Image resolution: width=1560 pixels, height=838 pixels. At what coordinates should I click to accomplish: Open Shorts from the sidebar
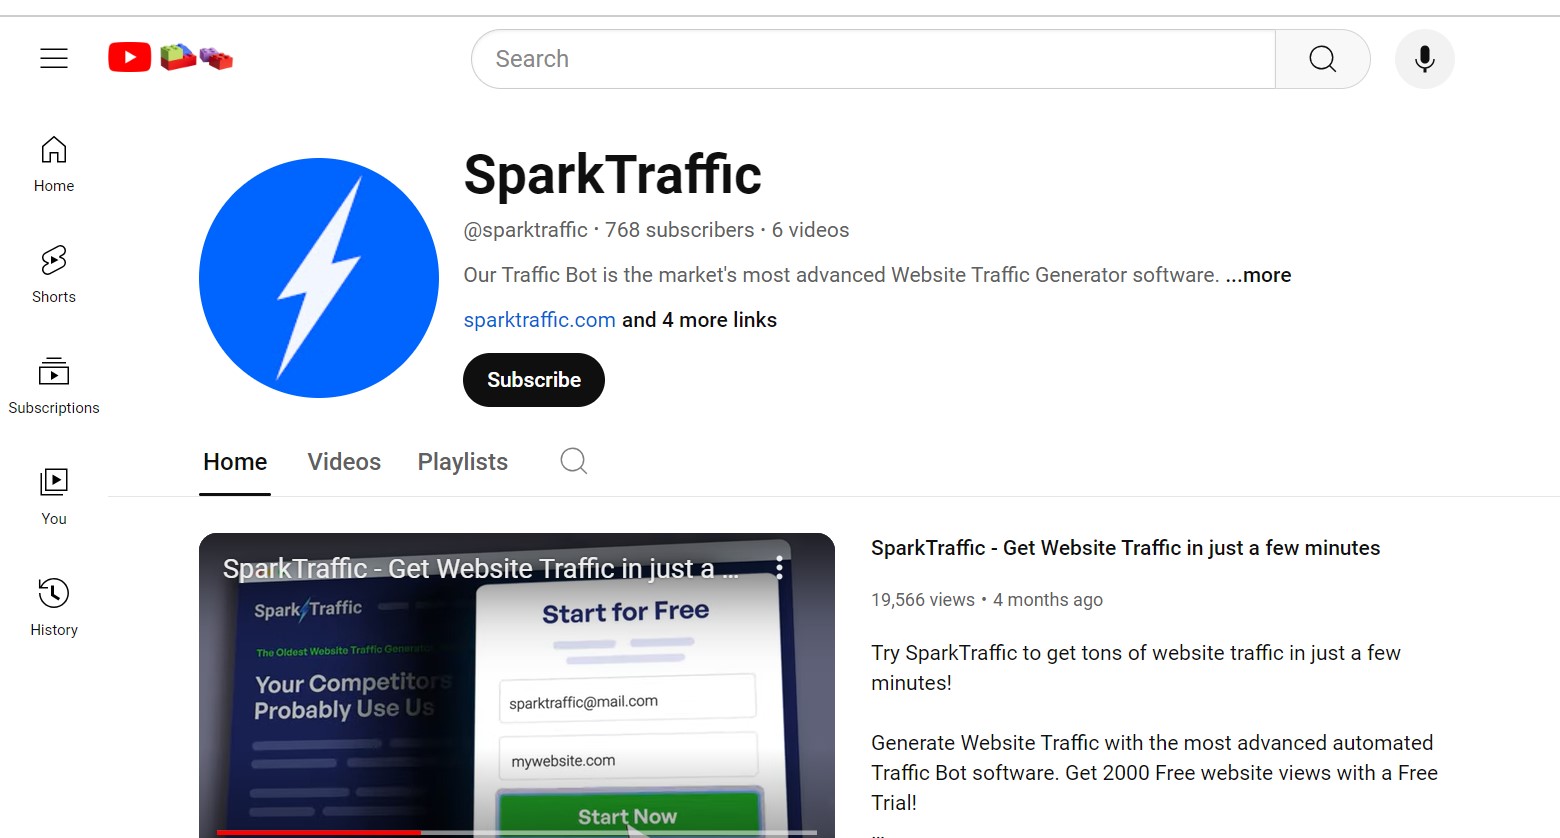54,275
